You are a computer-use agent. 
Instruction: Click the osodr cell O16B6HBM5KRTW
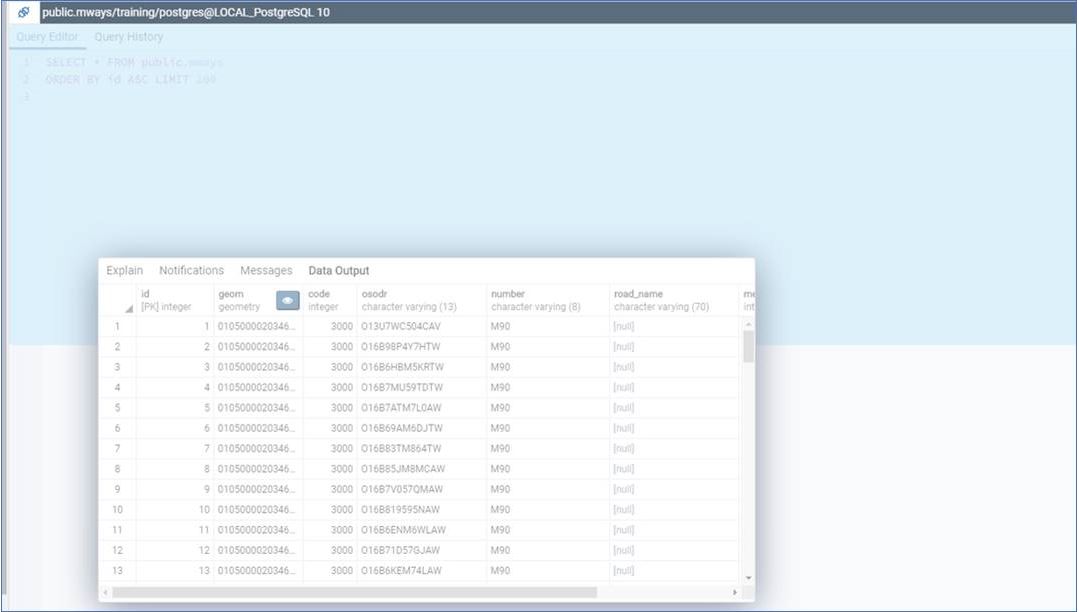pyautogui.click(x=421, y=367)
